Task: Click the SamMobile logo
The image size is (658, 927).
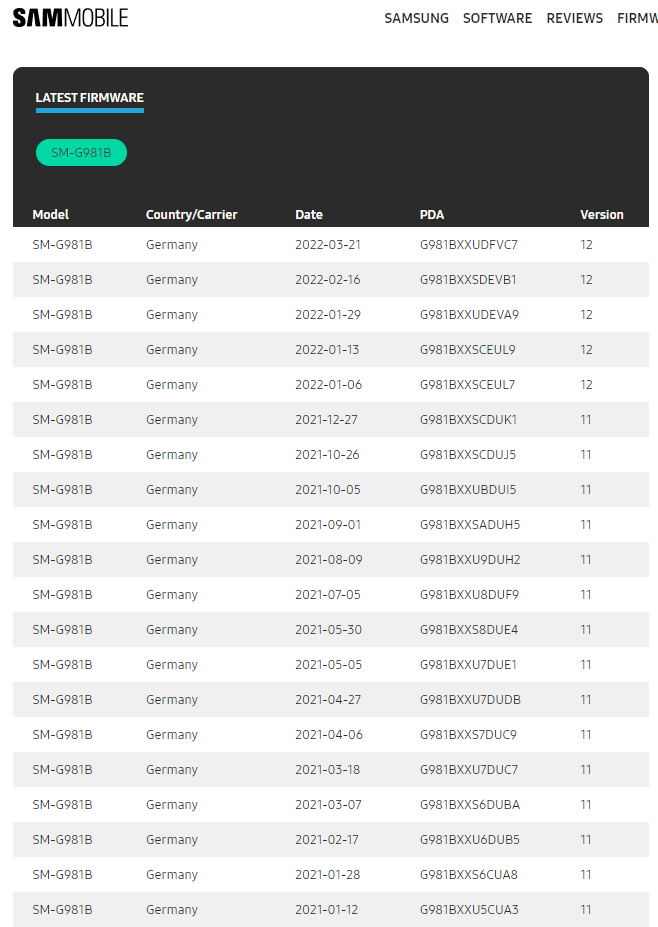Action: (70, 18)
